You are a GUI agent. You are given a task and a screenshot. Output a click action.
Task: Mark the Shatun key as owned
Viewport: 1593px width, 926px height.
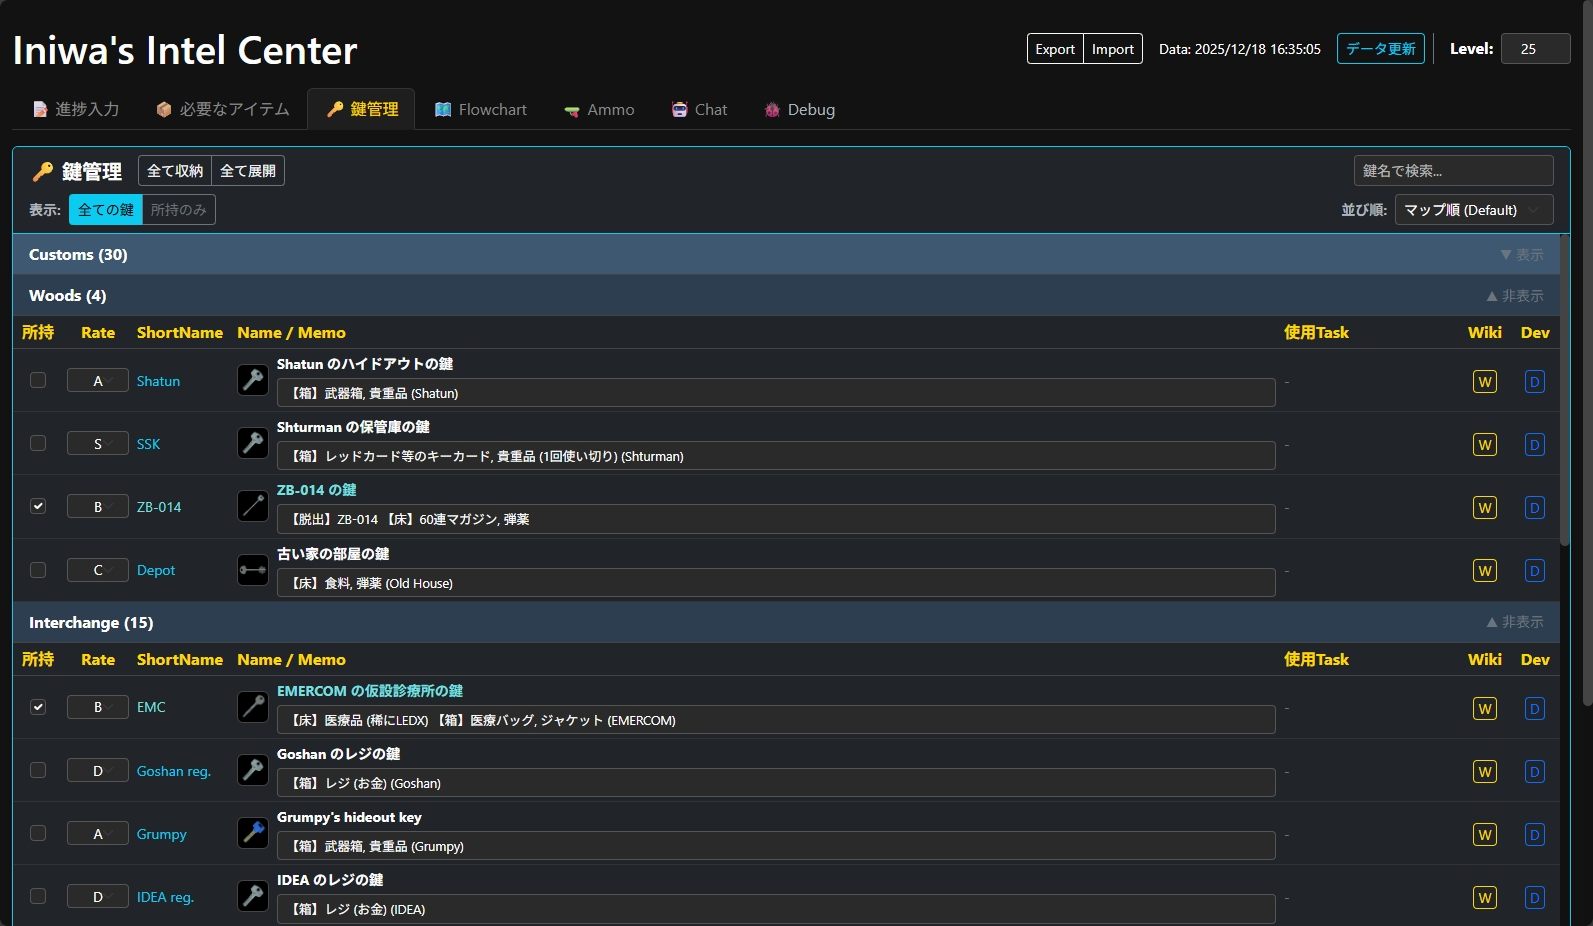point(38,380)
